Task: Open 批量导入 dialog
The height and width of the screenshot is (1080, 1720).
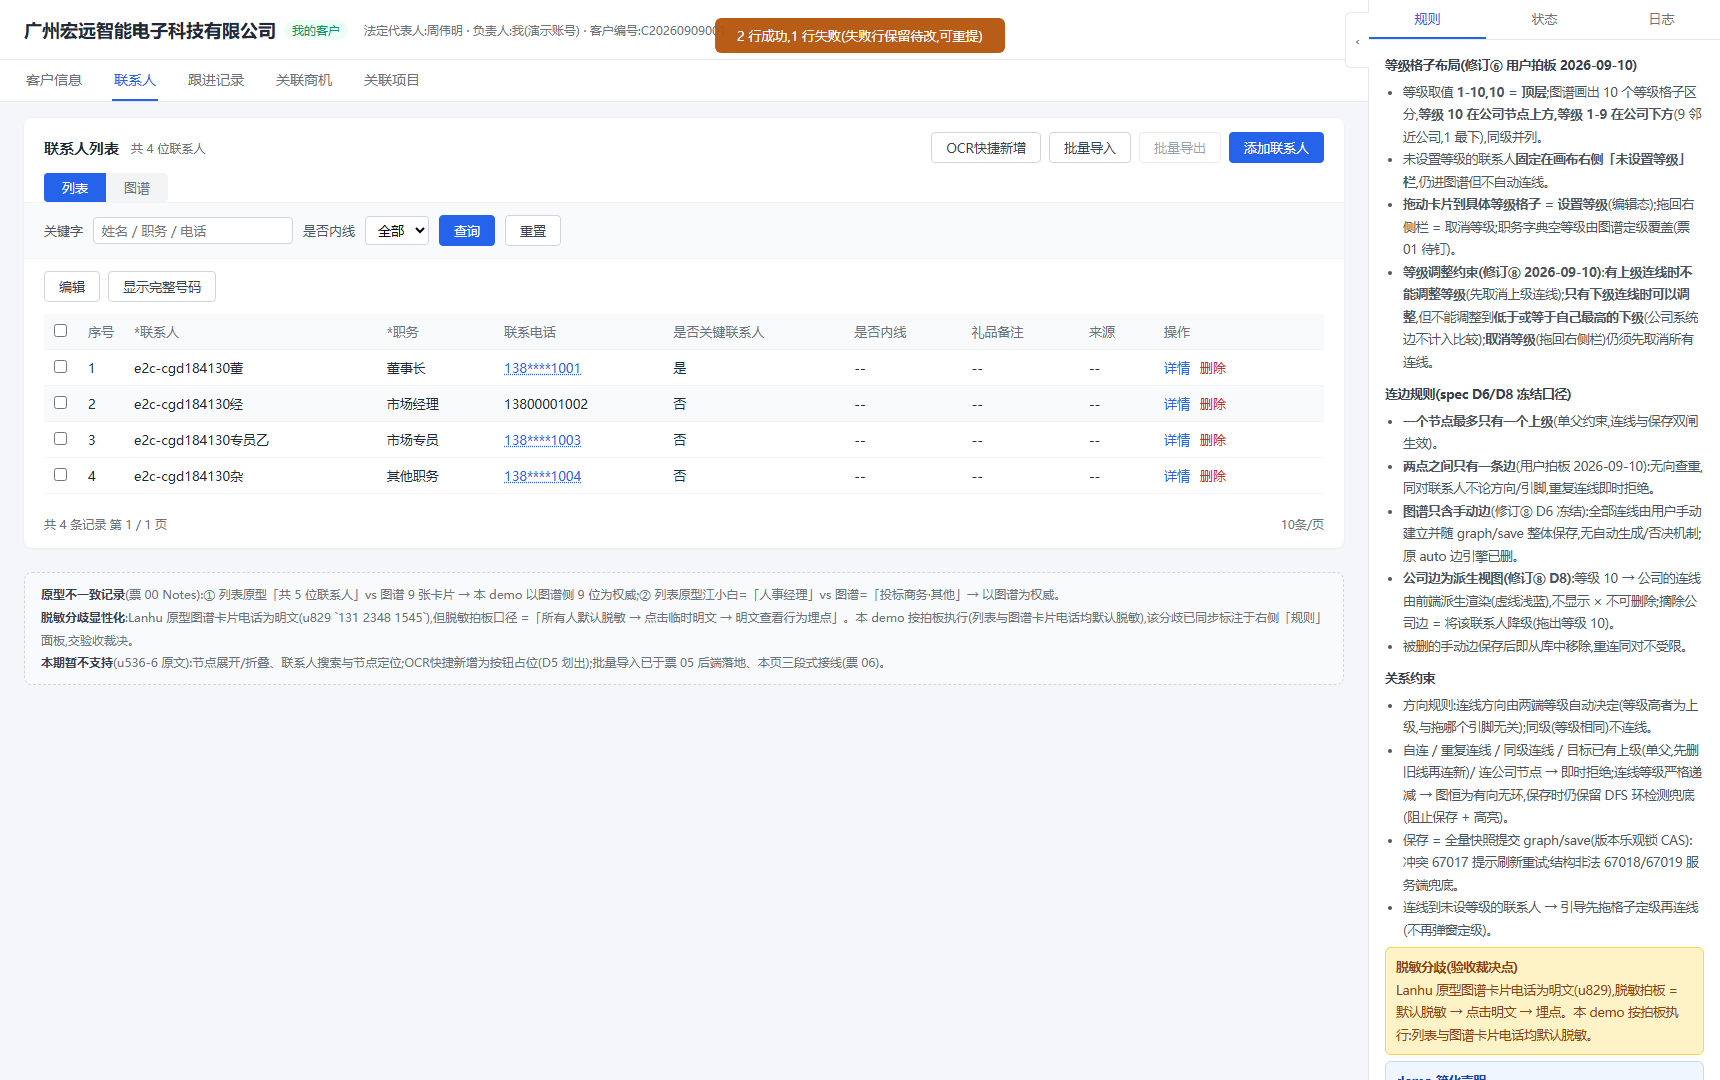Action: point(1090,148)
